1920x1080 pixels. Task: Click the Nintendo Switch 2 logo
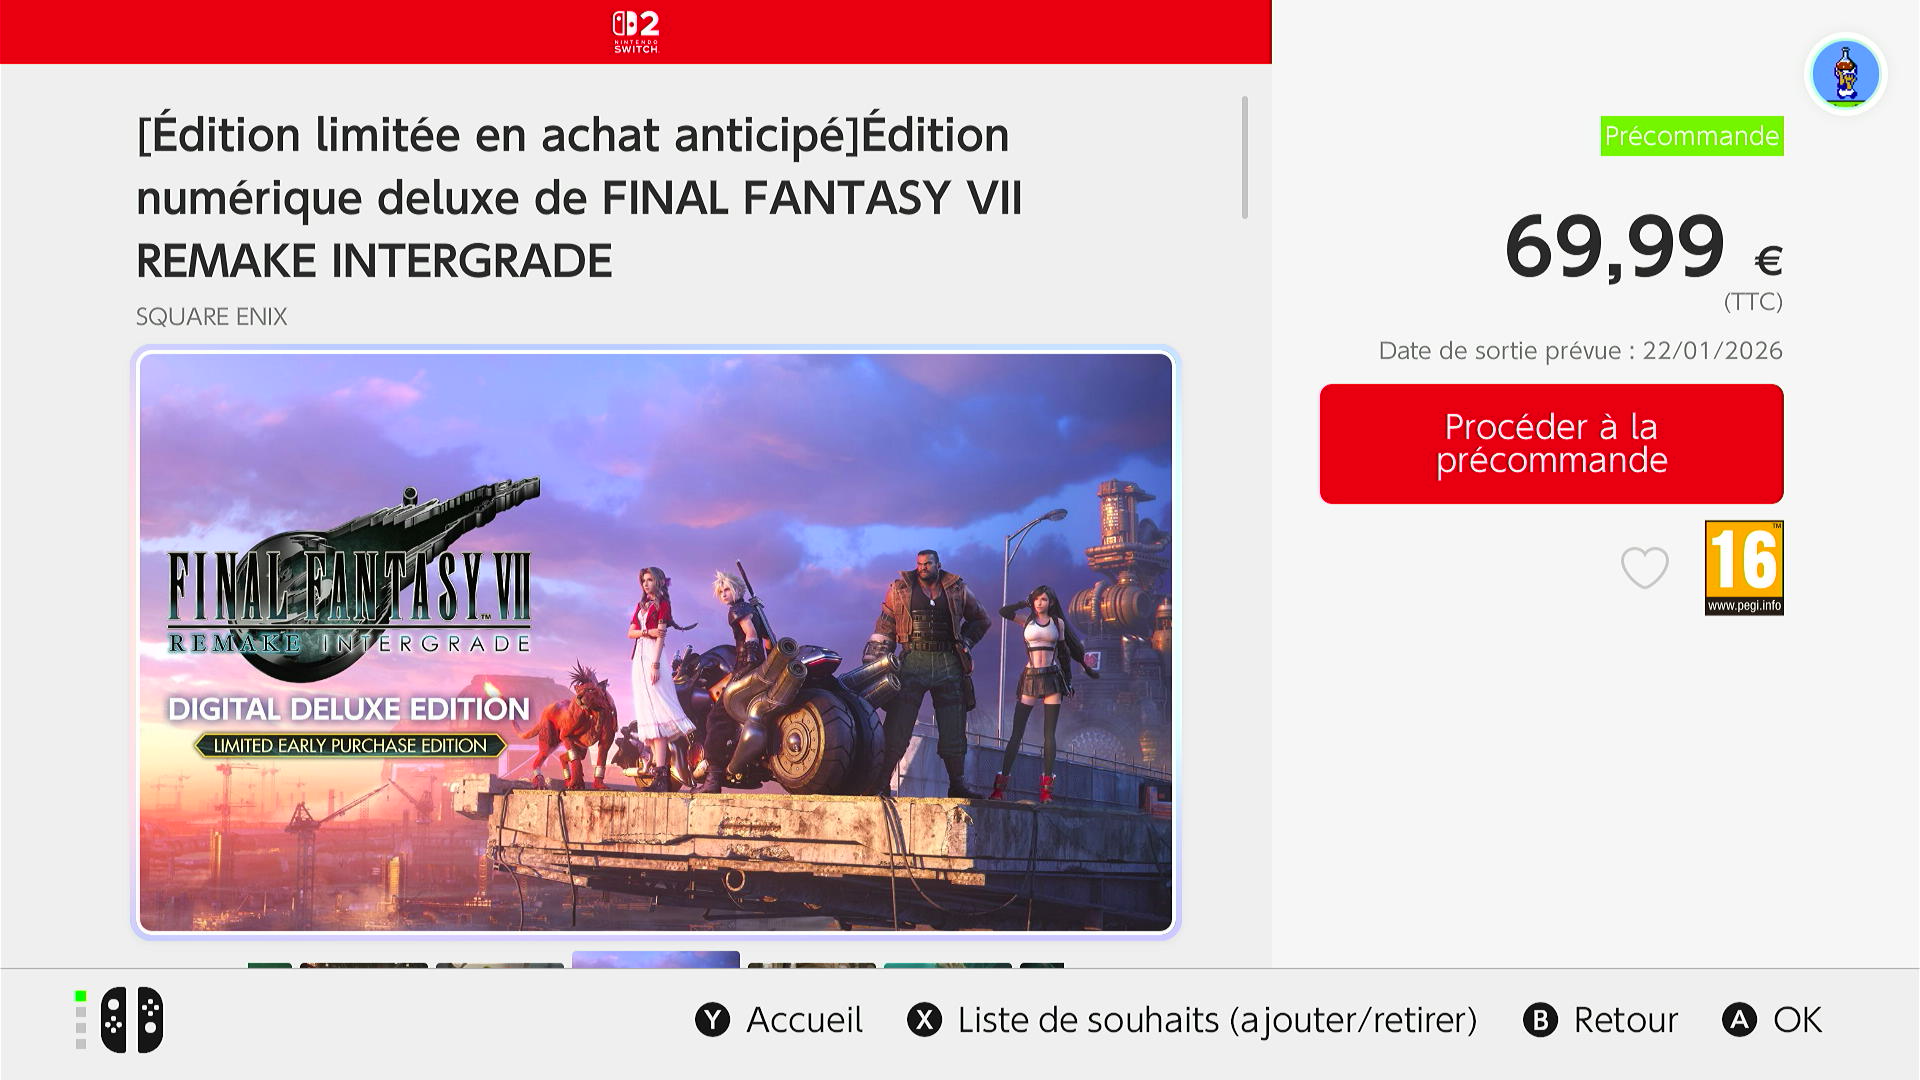pyautogui.click(x=636, y=32)
